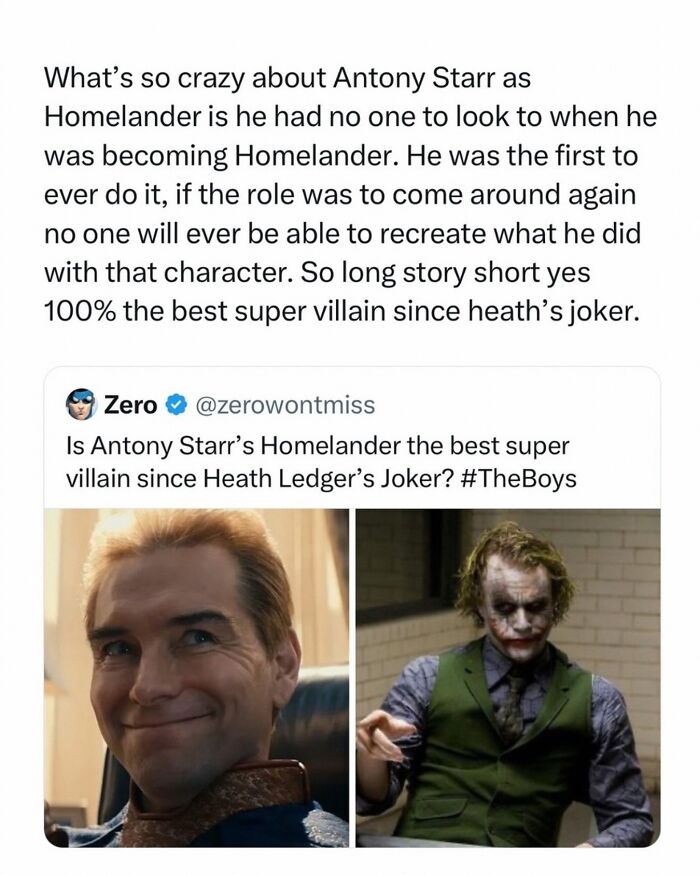Visit the @zerowontmiss handle
This screenshot has height=875, width=700.
[285, 405]
